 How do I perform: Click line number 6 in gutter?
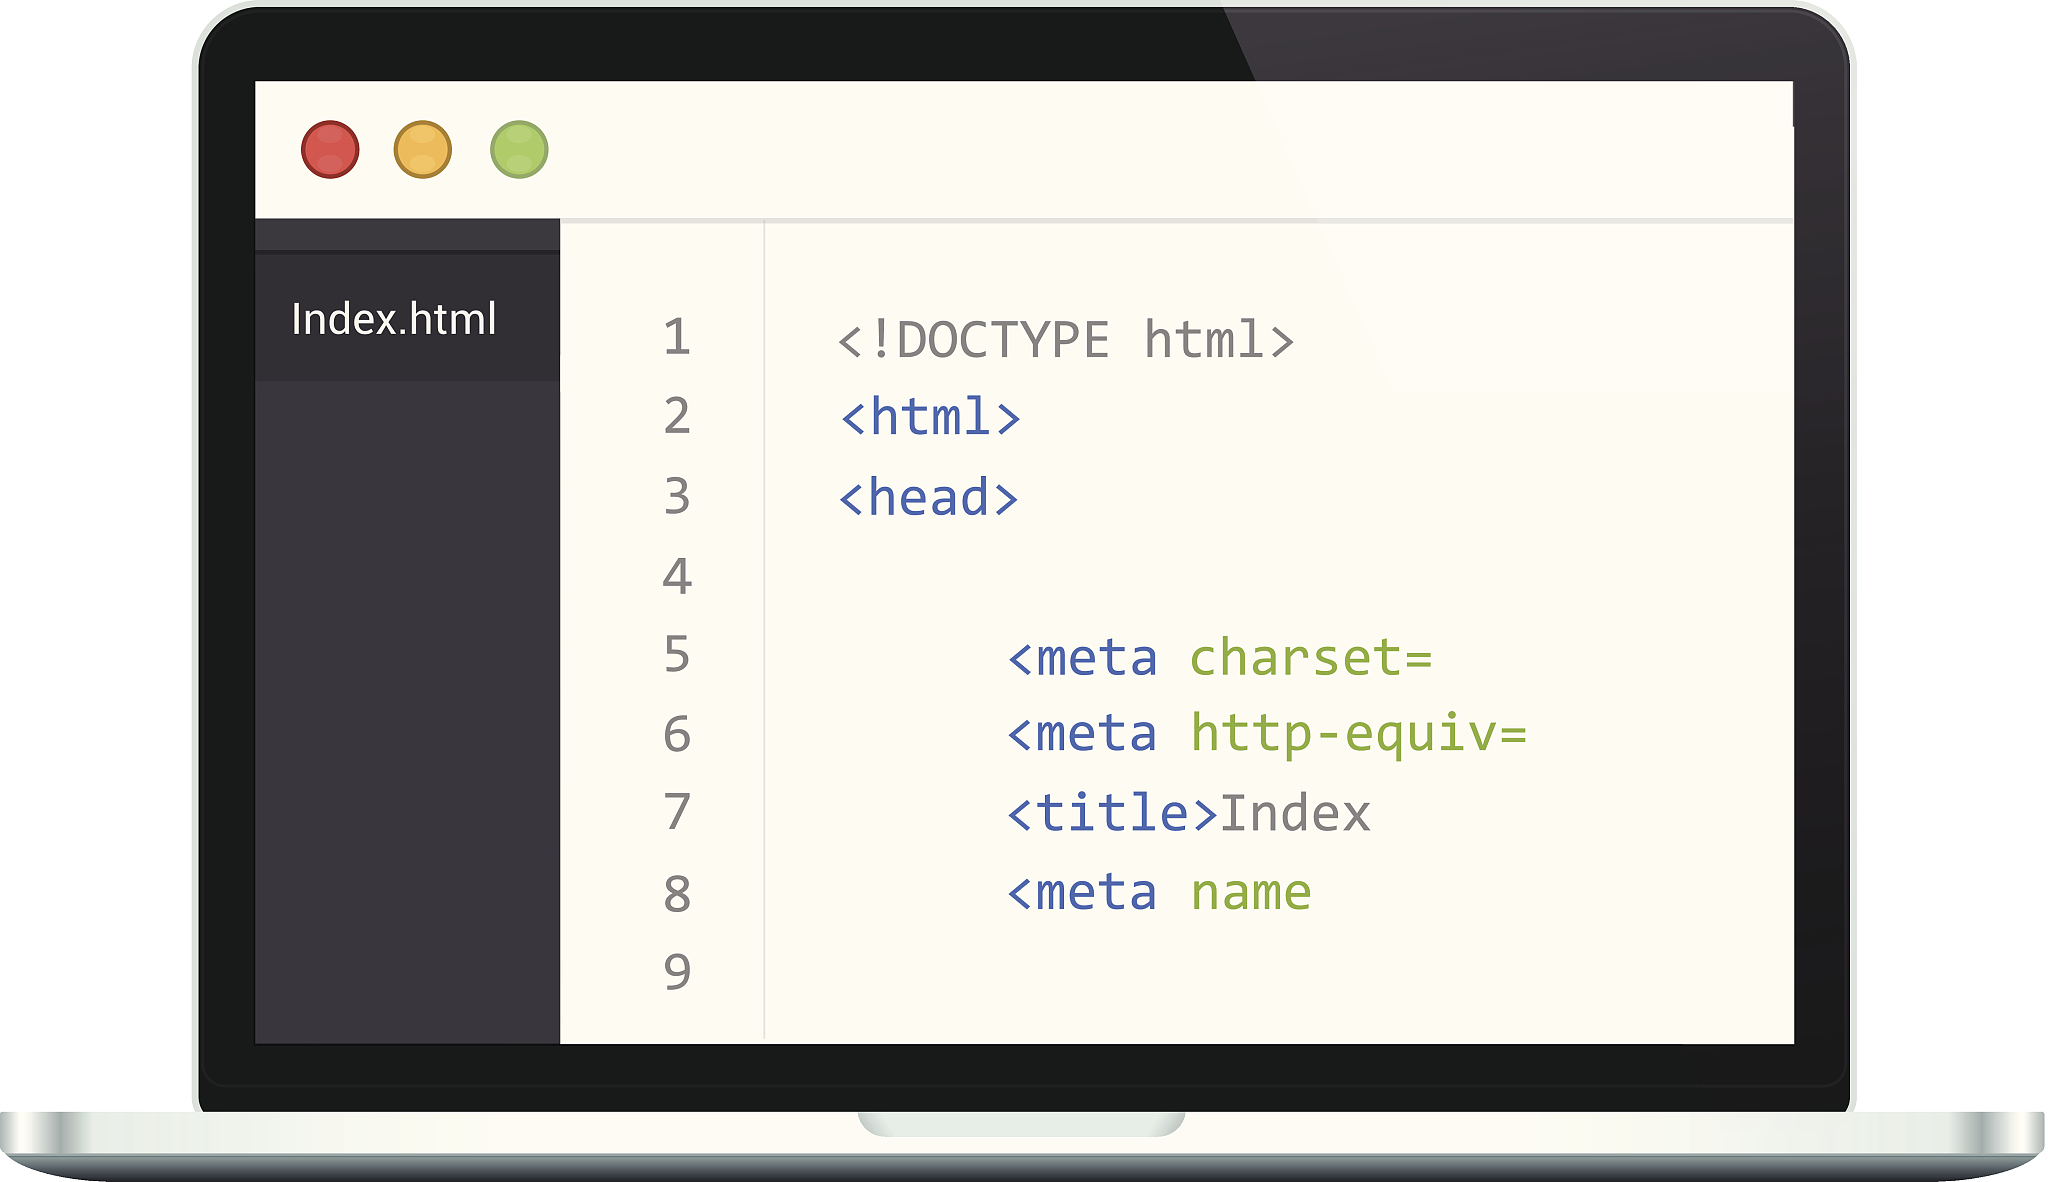point(677,734)
